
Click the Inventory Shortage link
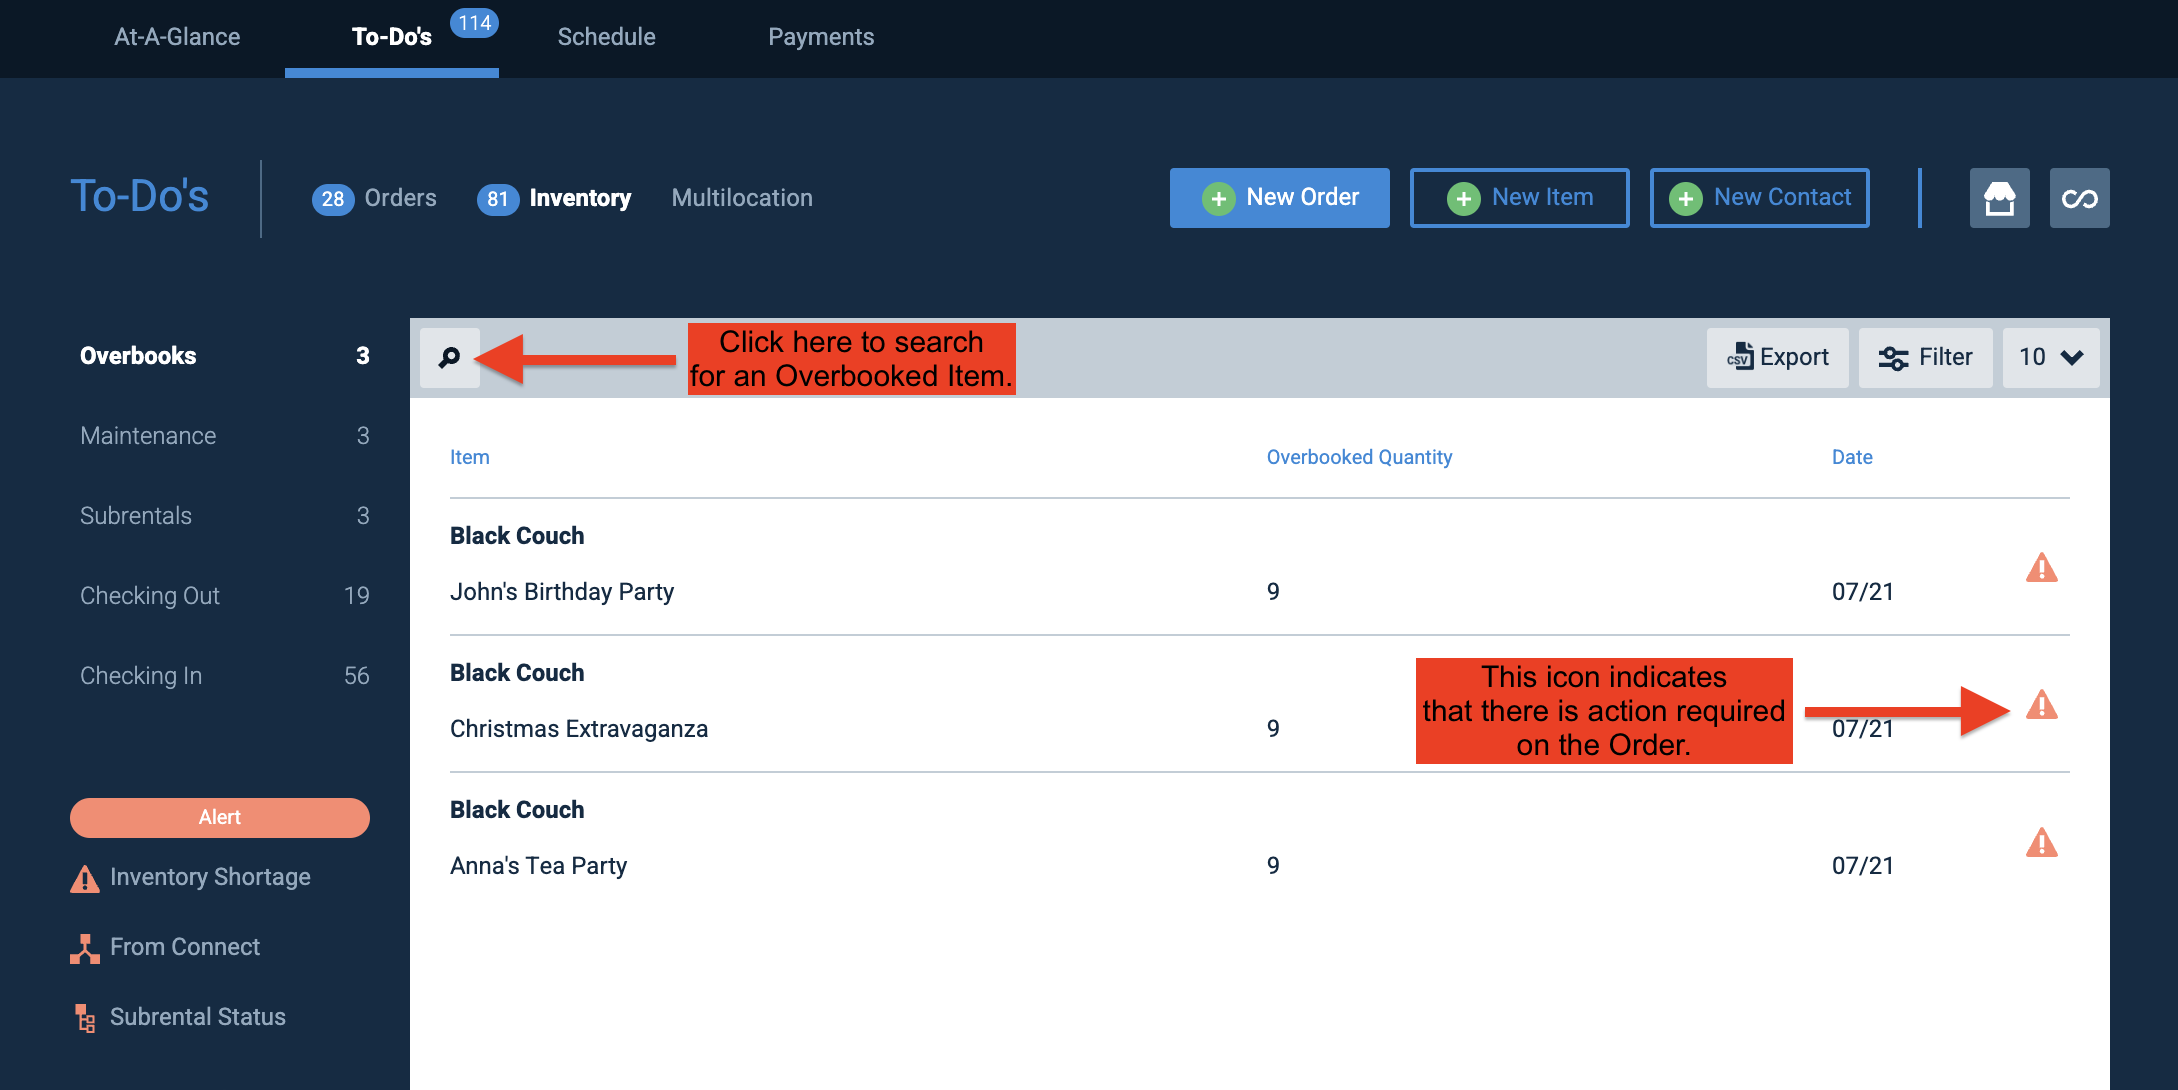210,877
